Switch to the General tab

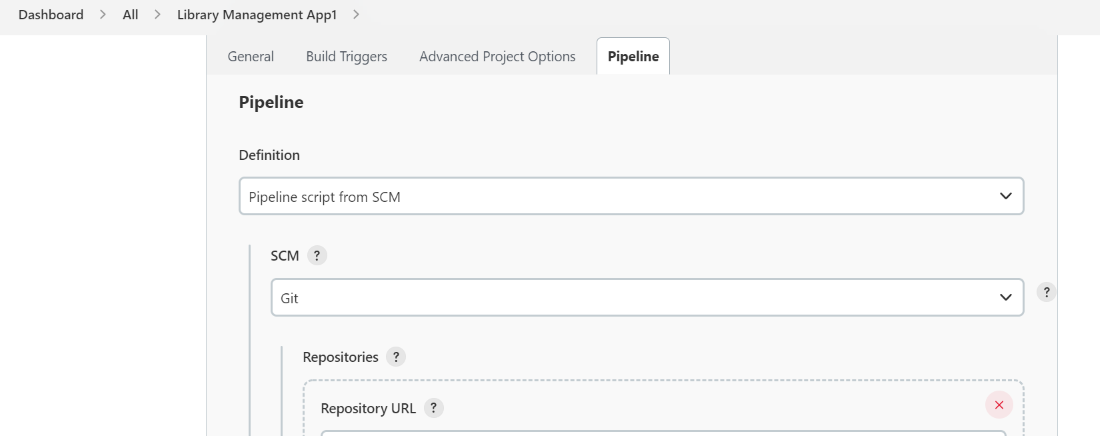point(251,57)
